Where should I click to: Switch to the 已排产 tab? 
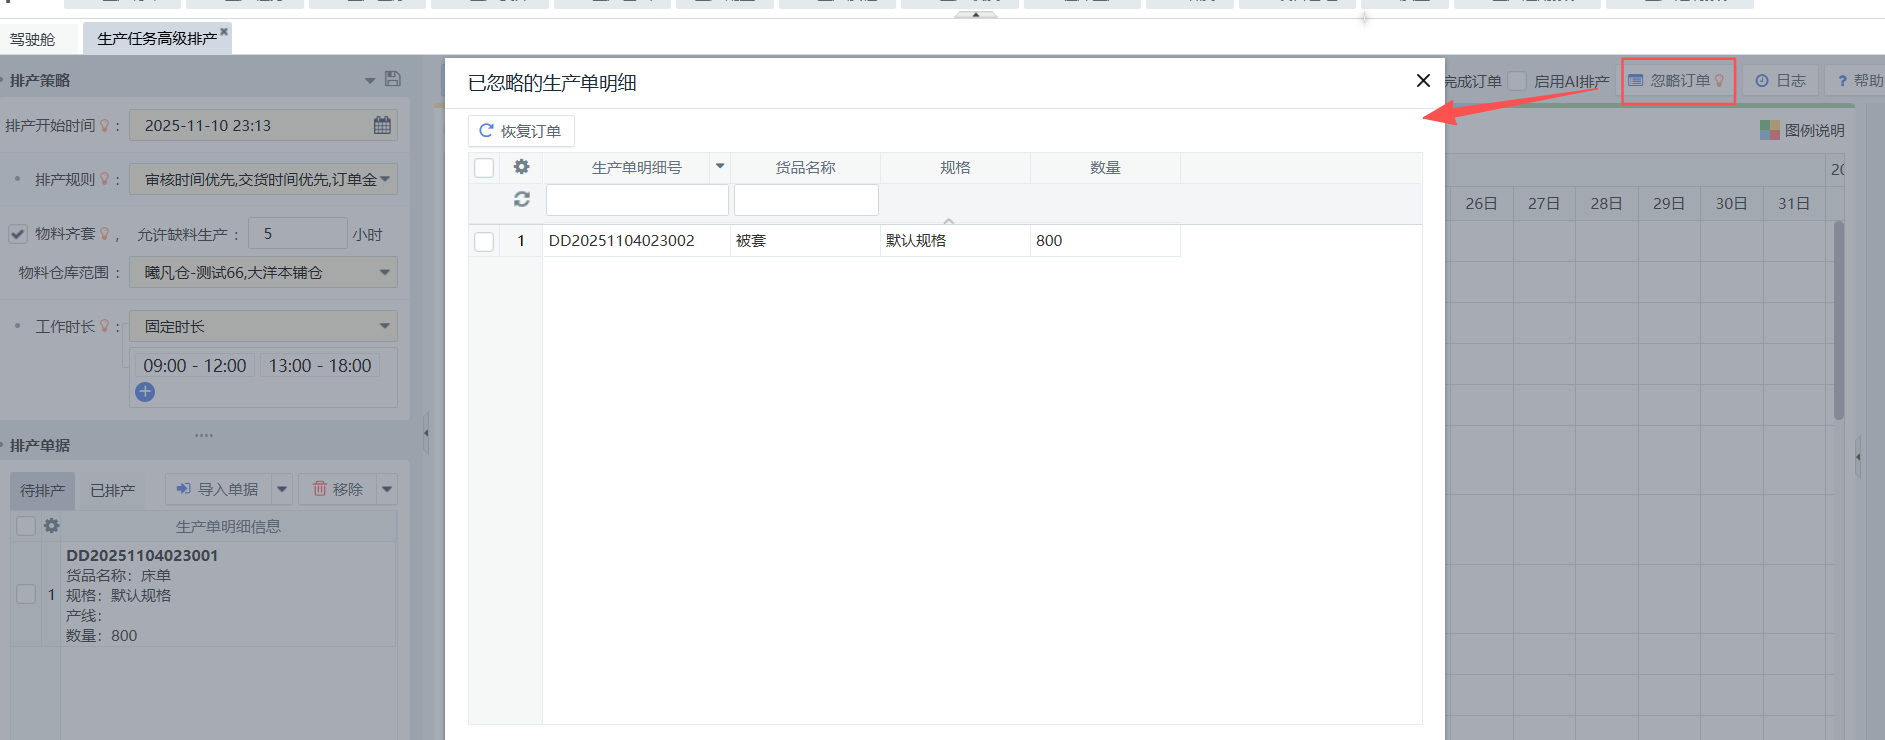click(x=112, y=490)
